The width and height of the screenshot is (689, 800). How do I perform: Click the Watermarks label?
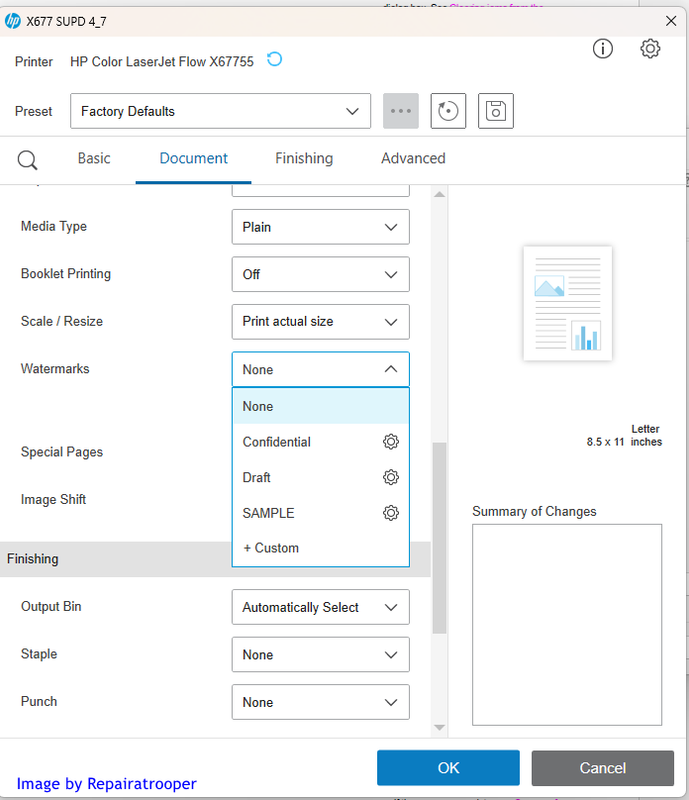(x=55, y=369)
